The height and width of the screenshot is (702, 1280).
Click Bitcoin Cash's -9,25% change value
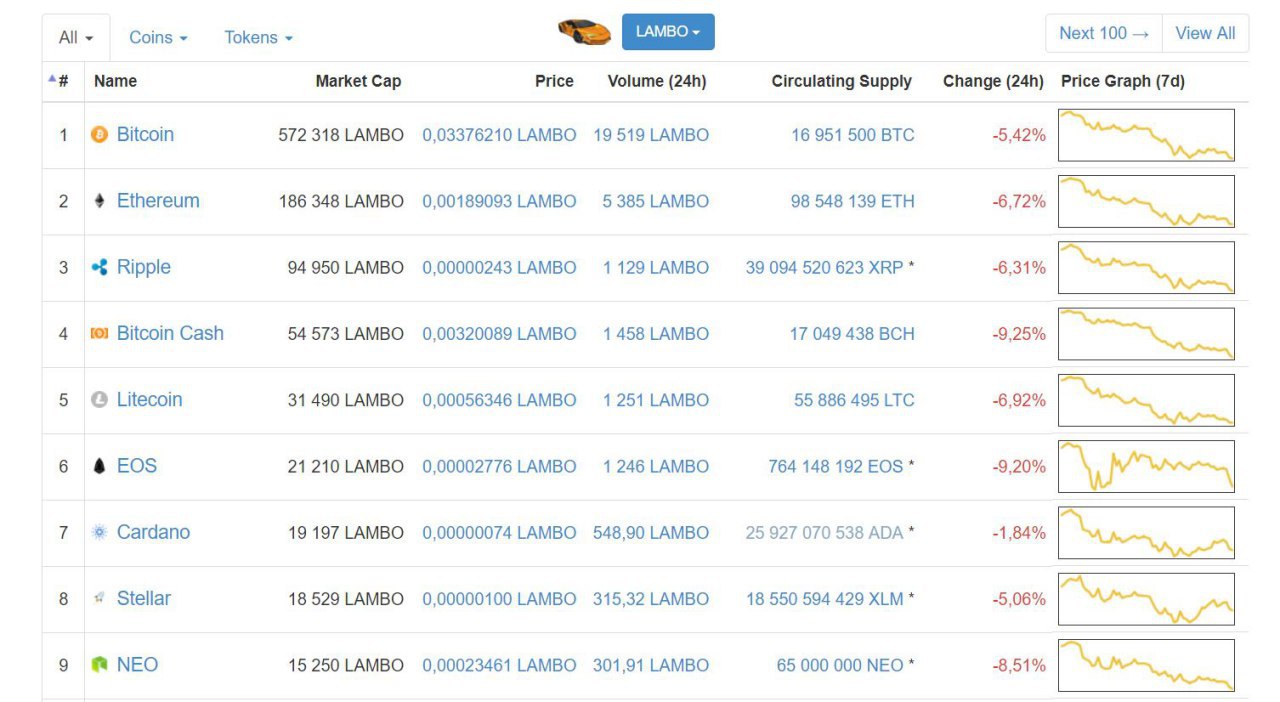coord(1019,334)
